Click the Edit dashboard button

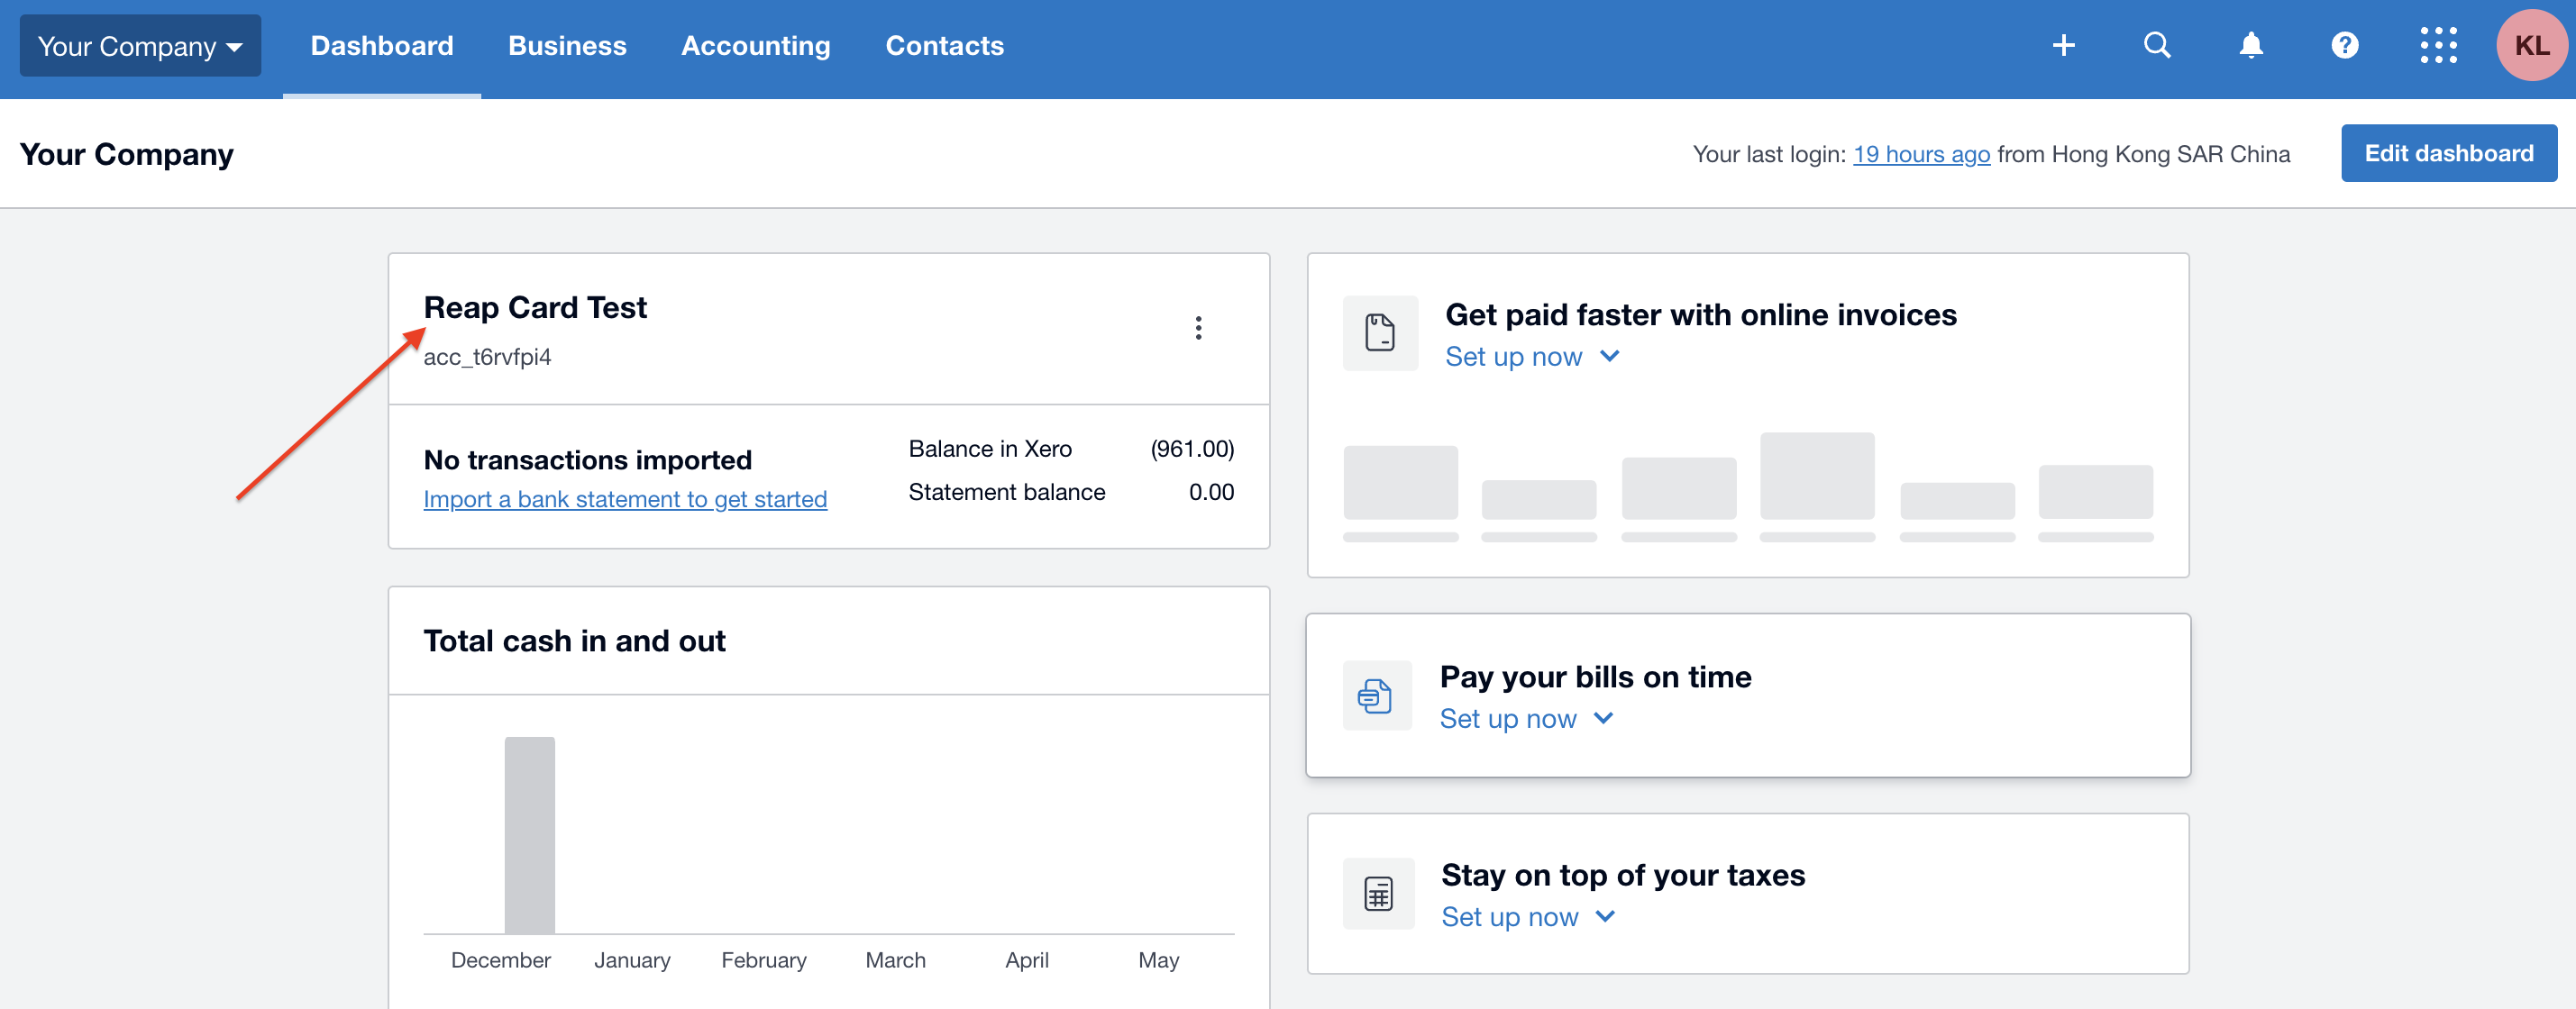pyautogui.click(x=2448, y=153)
